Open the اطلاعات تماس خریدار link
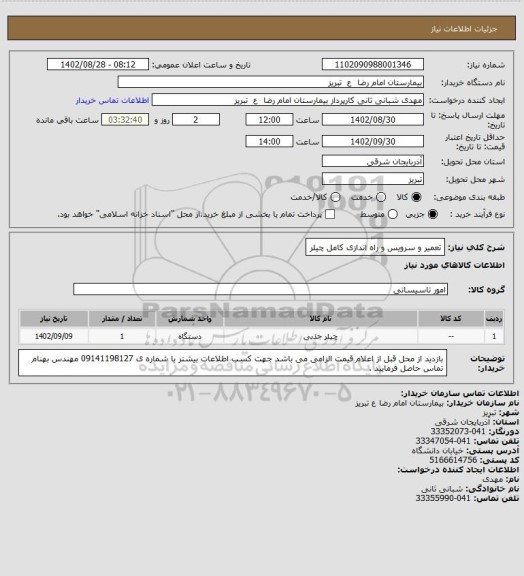The width and height of the screenshot is (524, 576). point(112,100)
